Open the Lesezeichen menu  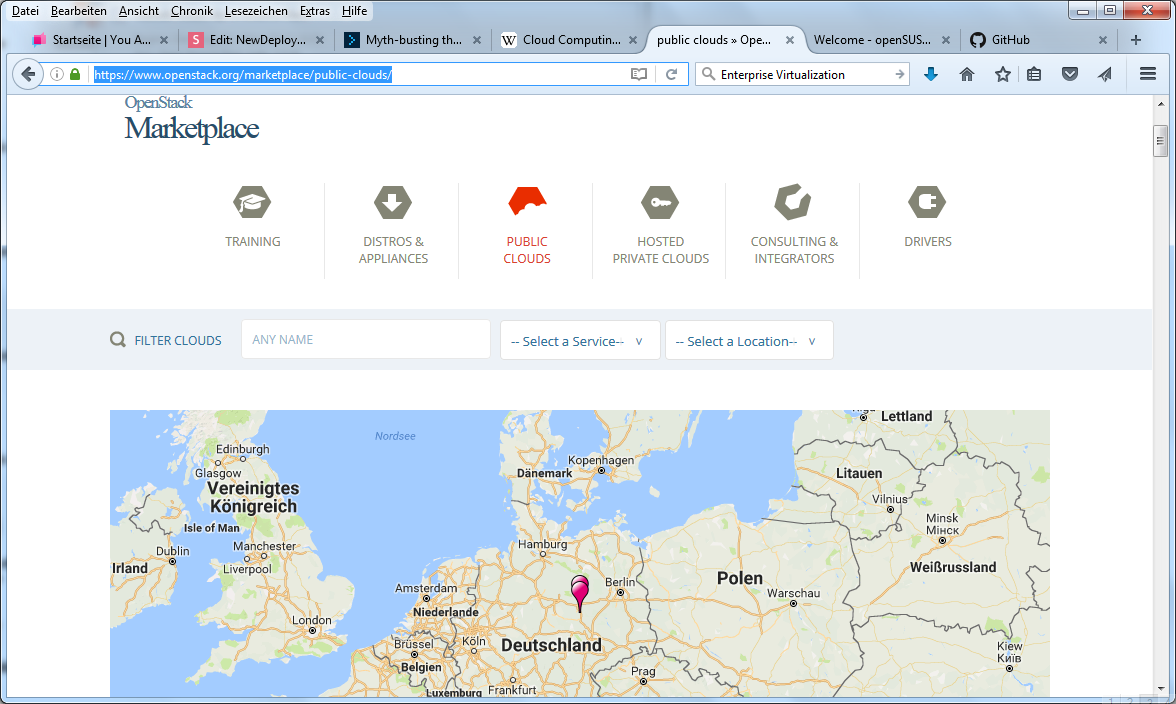tap(256, 10)
